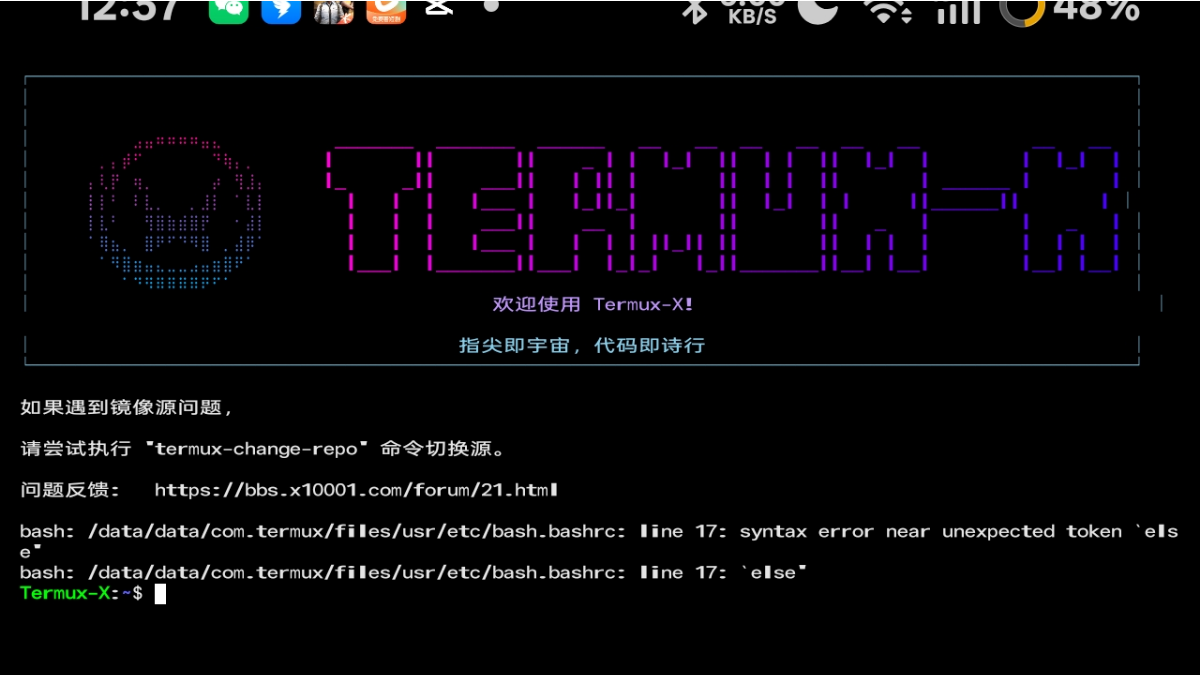Viewport: 1200px width, 675px height.
Task: Tap the 48% battery percentage
Action: tap(1096, 9)
